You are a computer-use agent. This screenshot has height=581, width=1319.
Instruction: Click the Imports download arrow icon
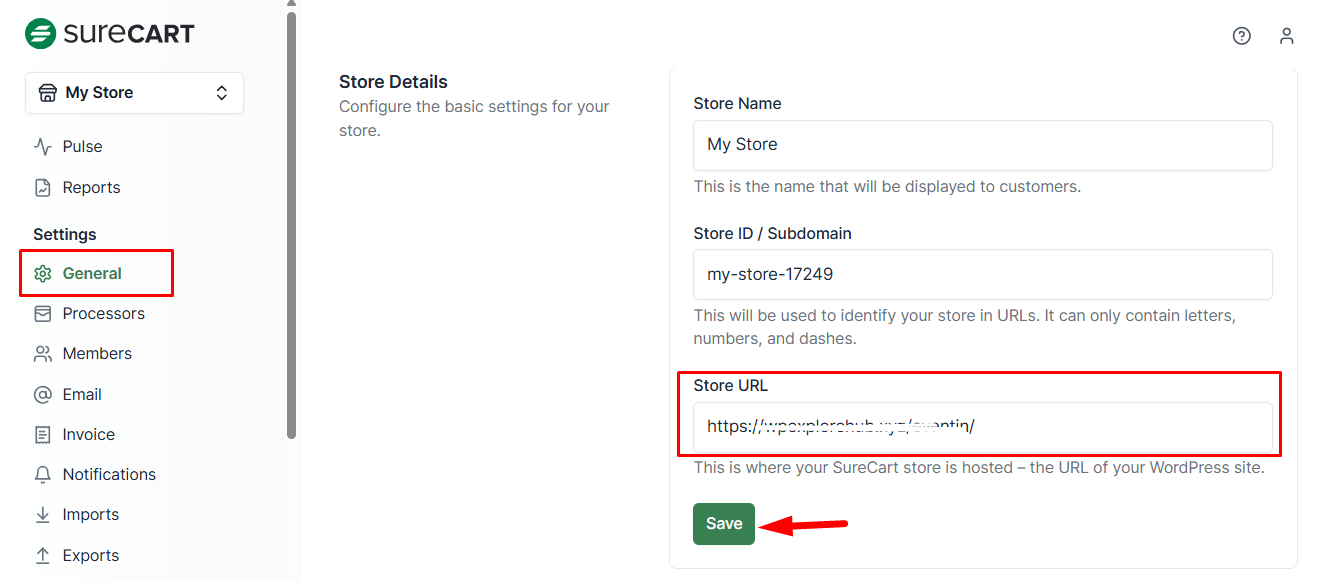point(42,515)
